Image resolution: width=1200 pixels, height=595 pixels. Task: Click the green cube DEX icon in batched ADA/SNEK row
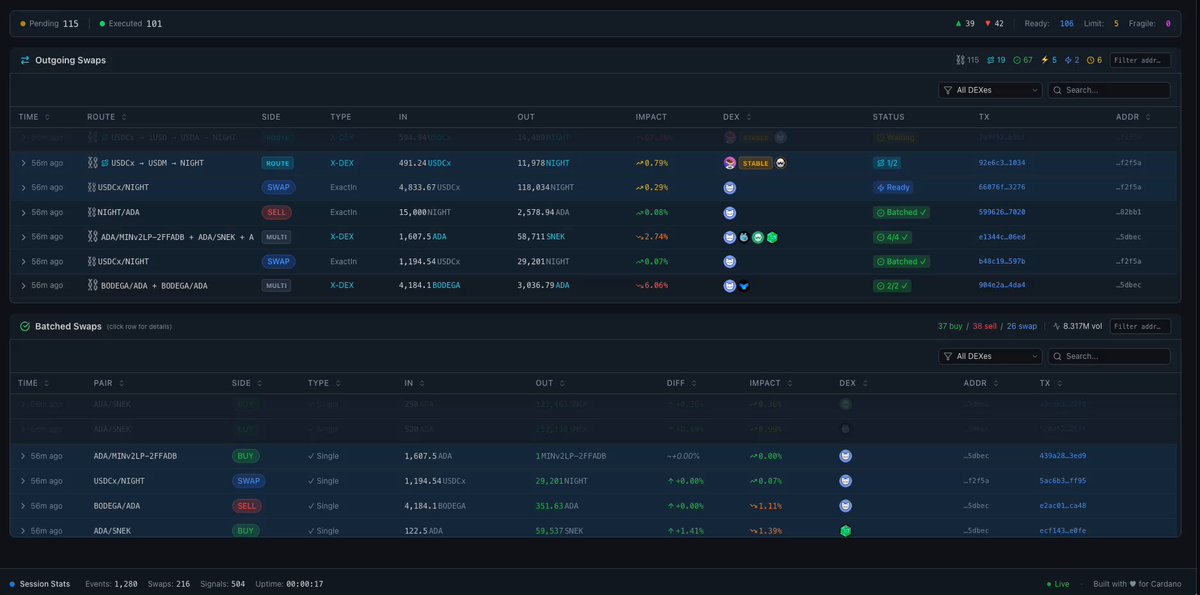pyautogui.click(x=845, y=531)
